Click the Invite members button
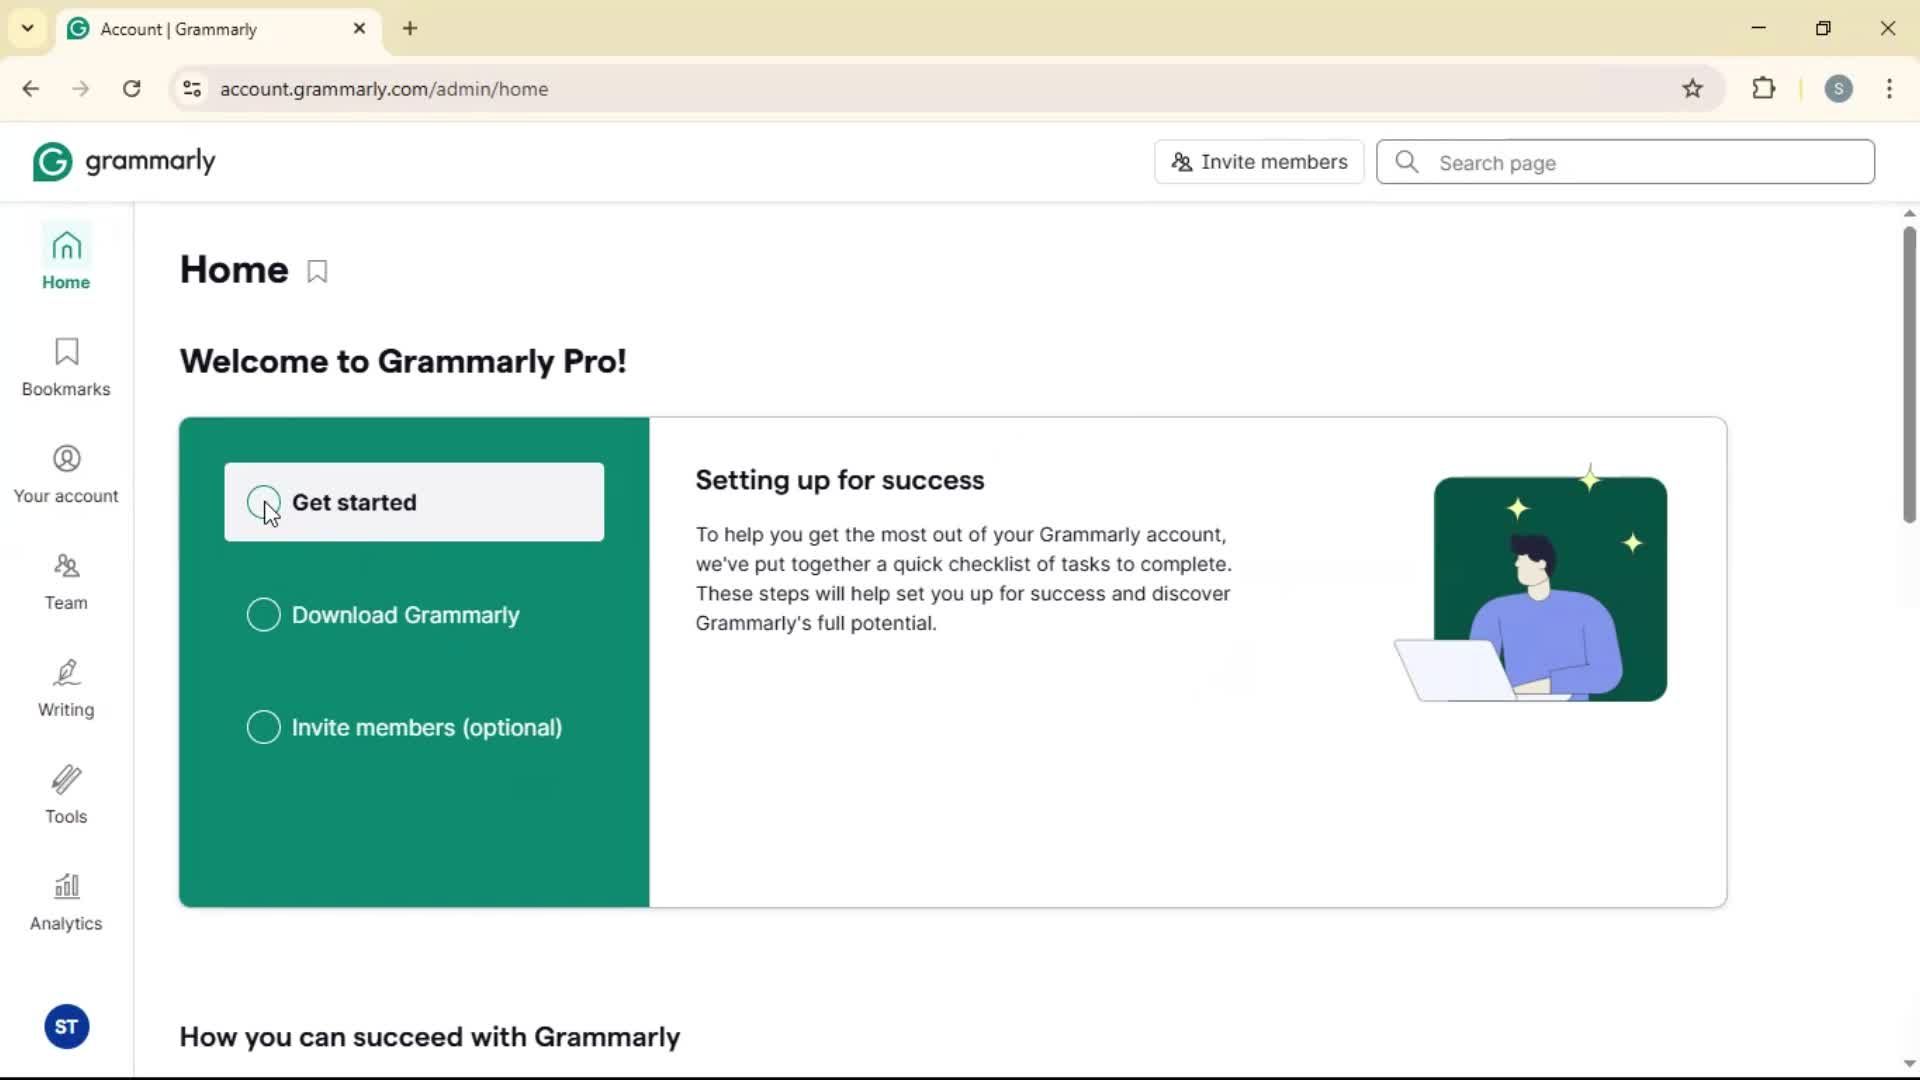Screen dimensions: 1920x1080 (x=1259, y=162)
